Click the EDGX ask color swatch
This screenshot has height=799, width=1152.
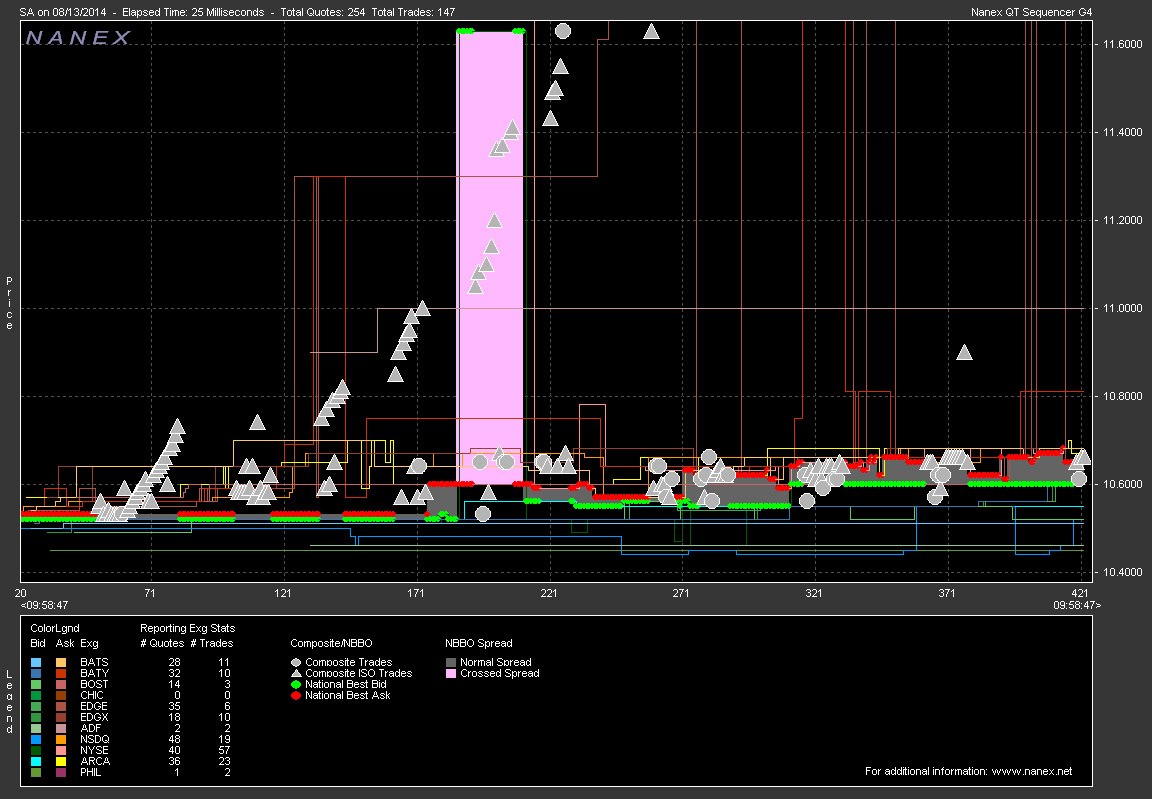[61, 717]
